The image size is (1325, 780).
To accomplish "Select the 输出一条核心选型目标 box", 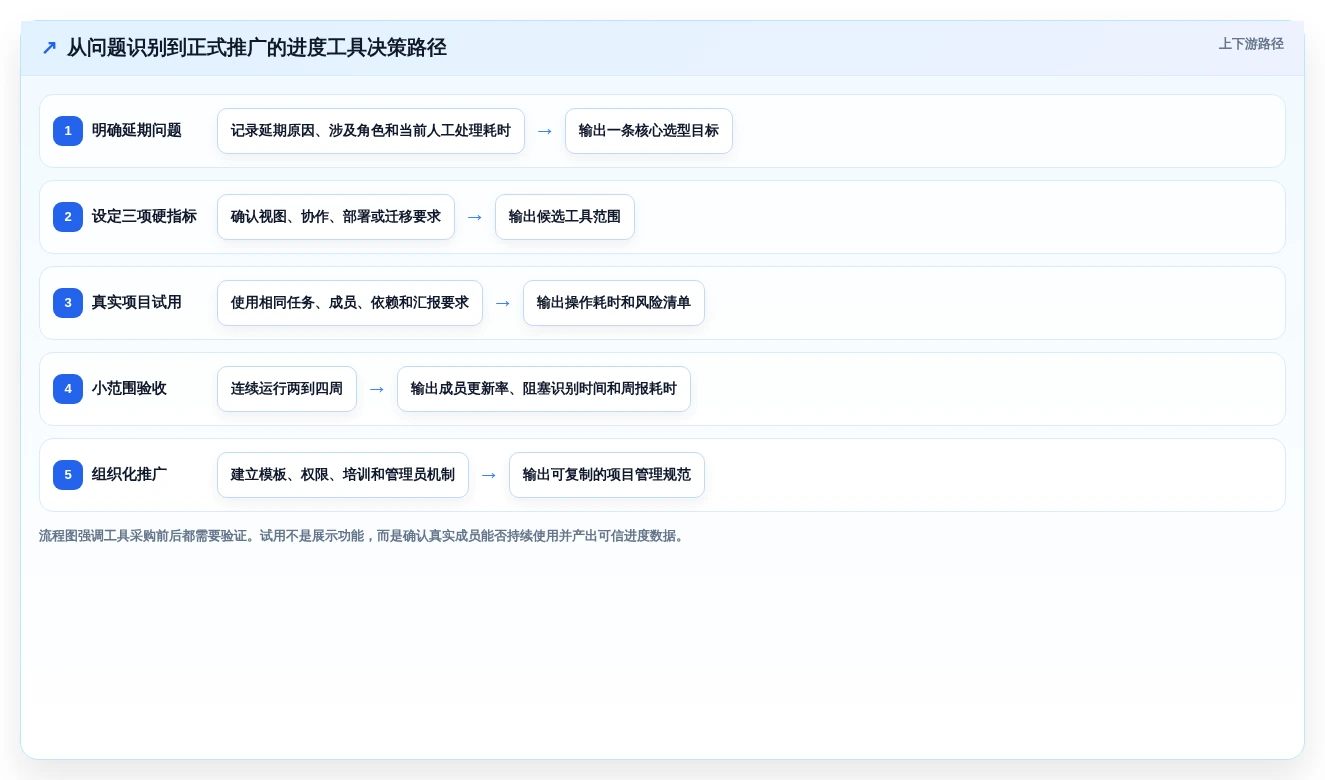I will (649, 131).
